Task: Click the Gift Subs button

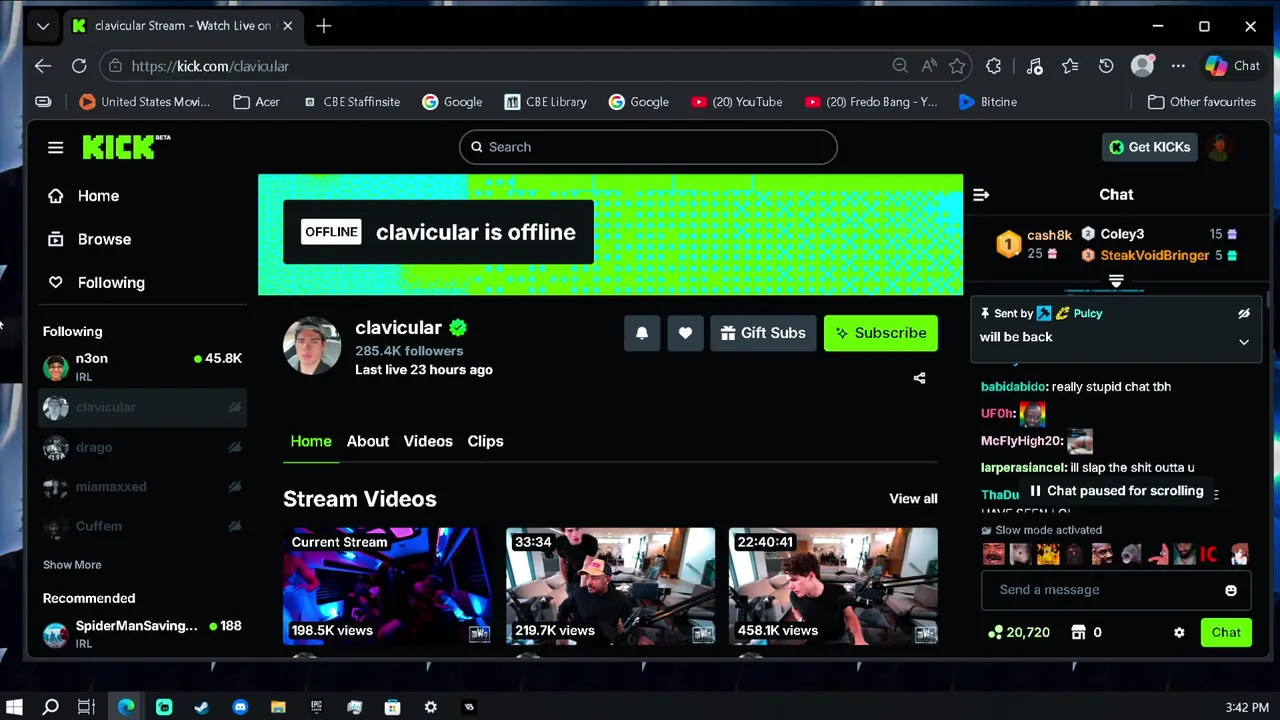Action: [x=763, y=333]
